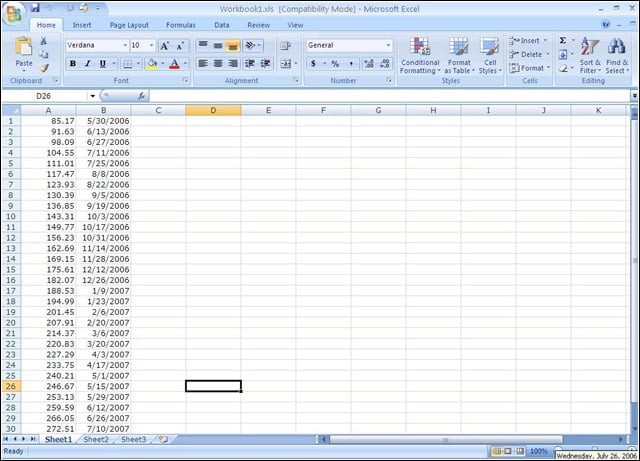Center text horizontally in cell
640x461 pixels.
coord(218,63)
